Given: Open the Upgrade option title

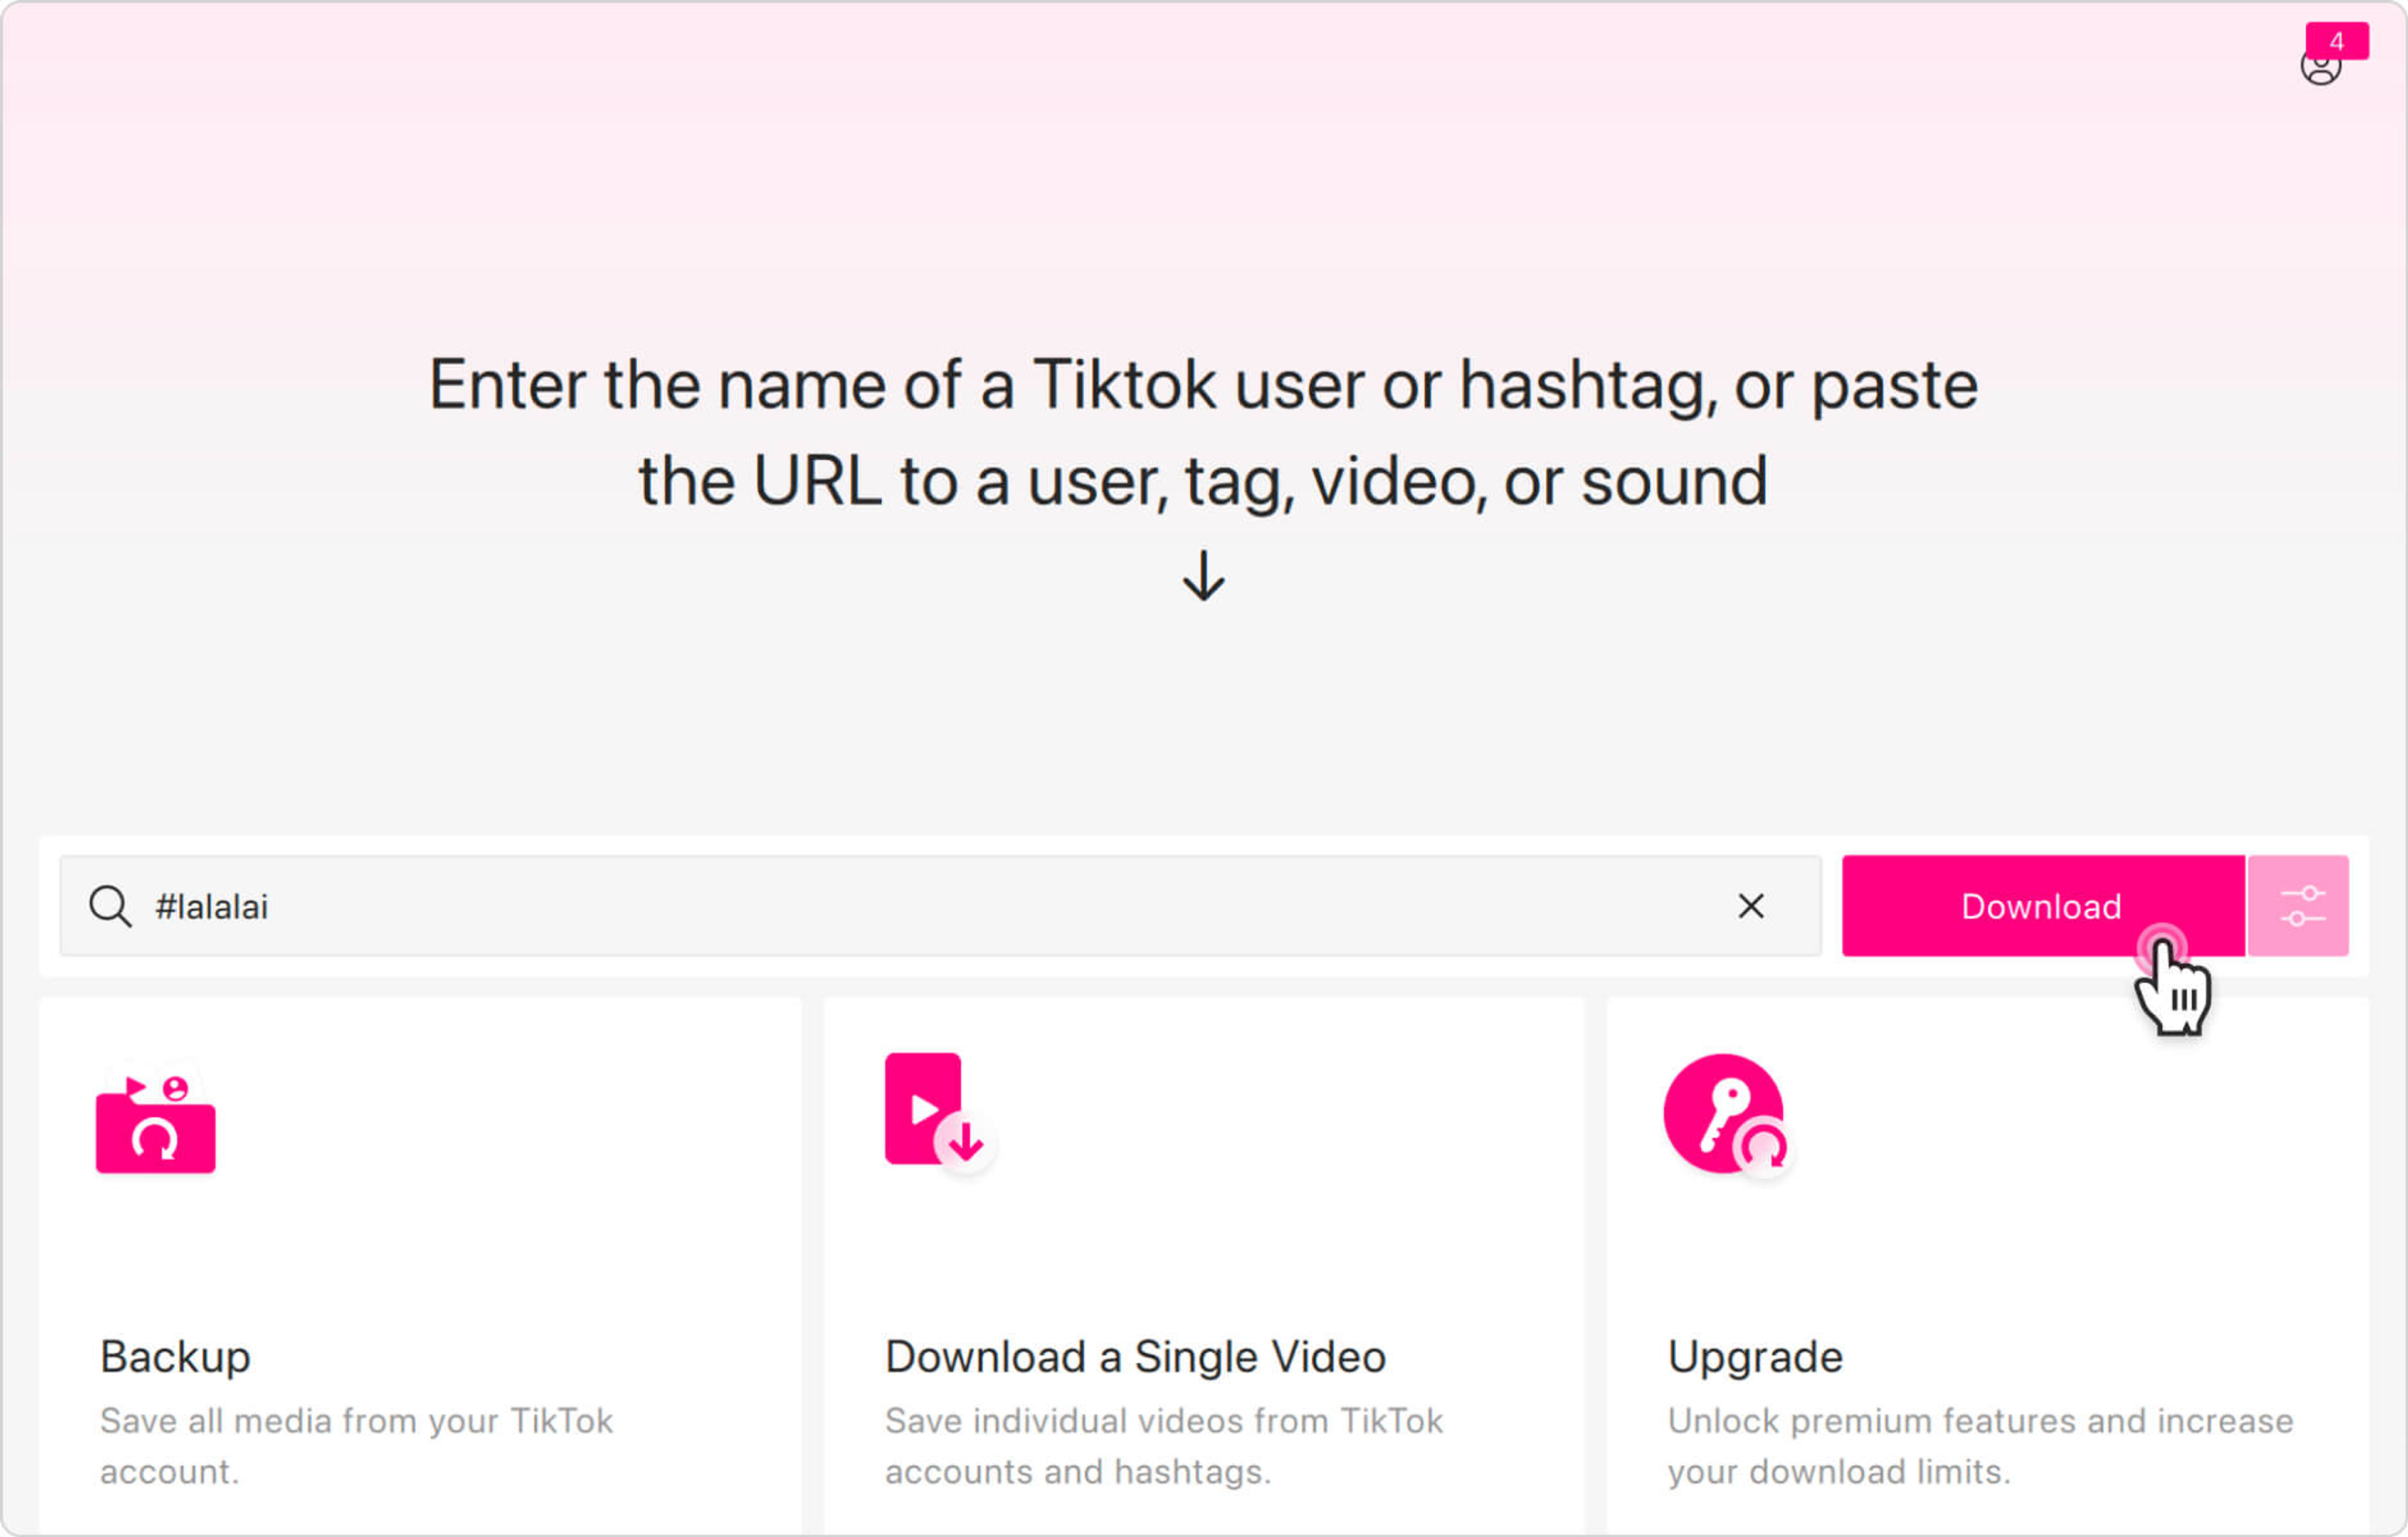Looking at the screenshot, I should click(x=1755, y=1357).
